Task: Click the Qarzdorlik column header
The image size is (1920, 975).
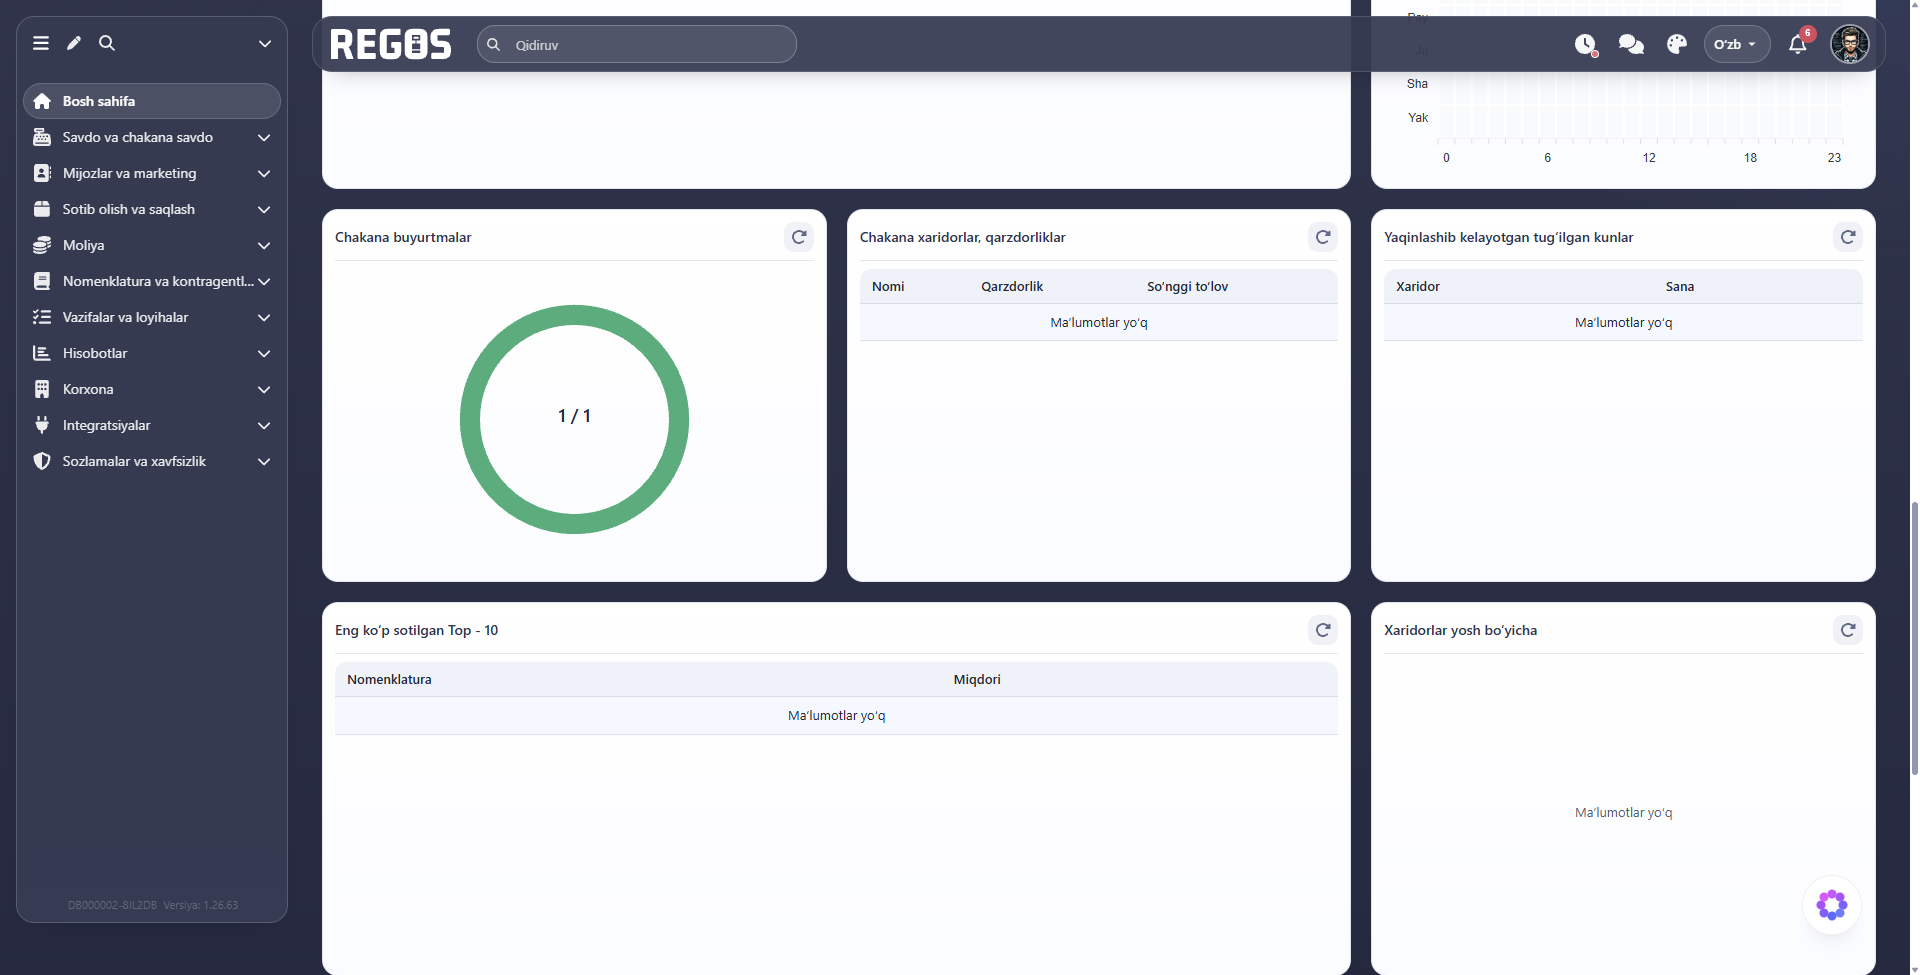Action: tap(1012, 286)
